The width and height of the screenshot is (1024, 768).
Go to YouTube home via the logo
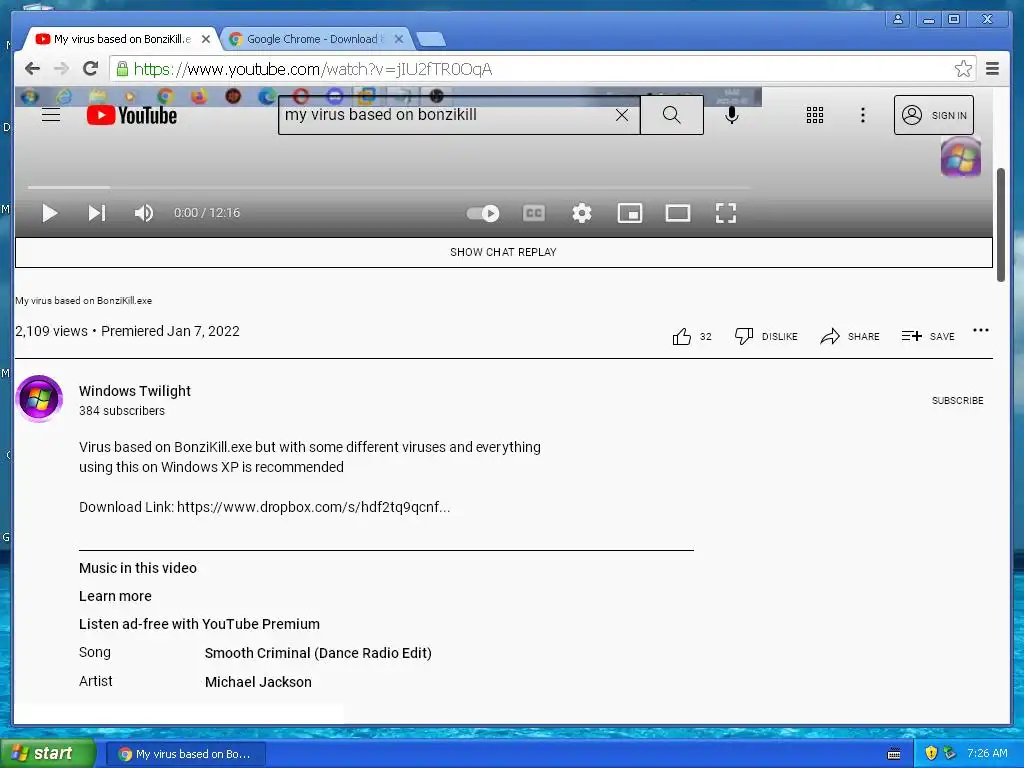click(x=132, y=116)
